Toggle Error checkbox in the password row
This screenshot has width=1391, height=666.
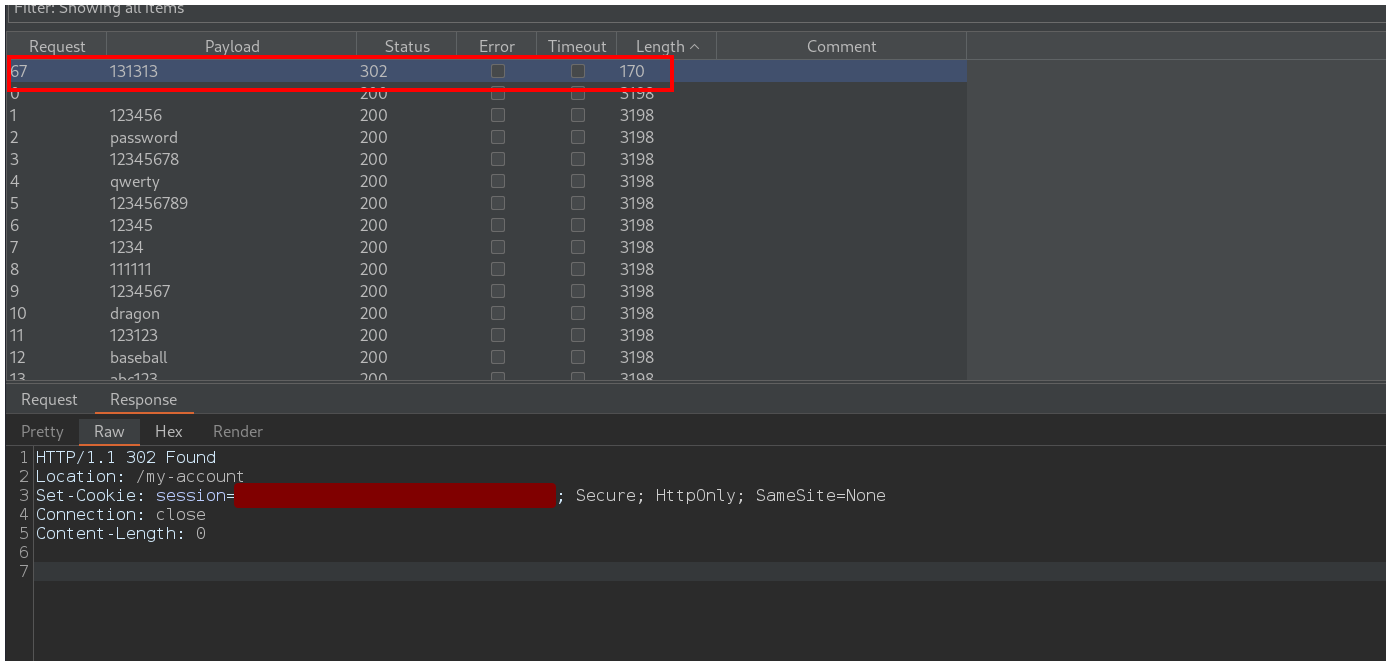click(x=497, y=138)
